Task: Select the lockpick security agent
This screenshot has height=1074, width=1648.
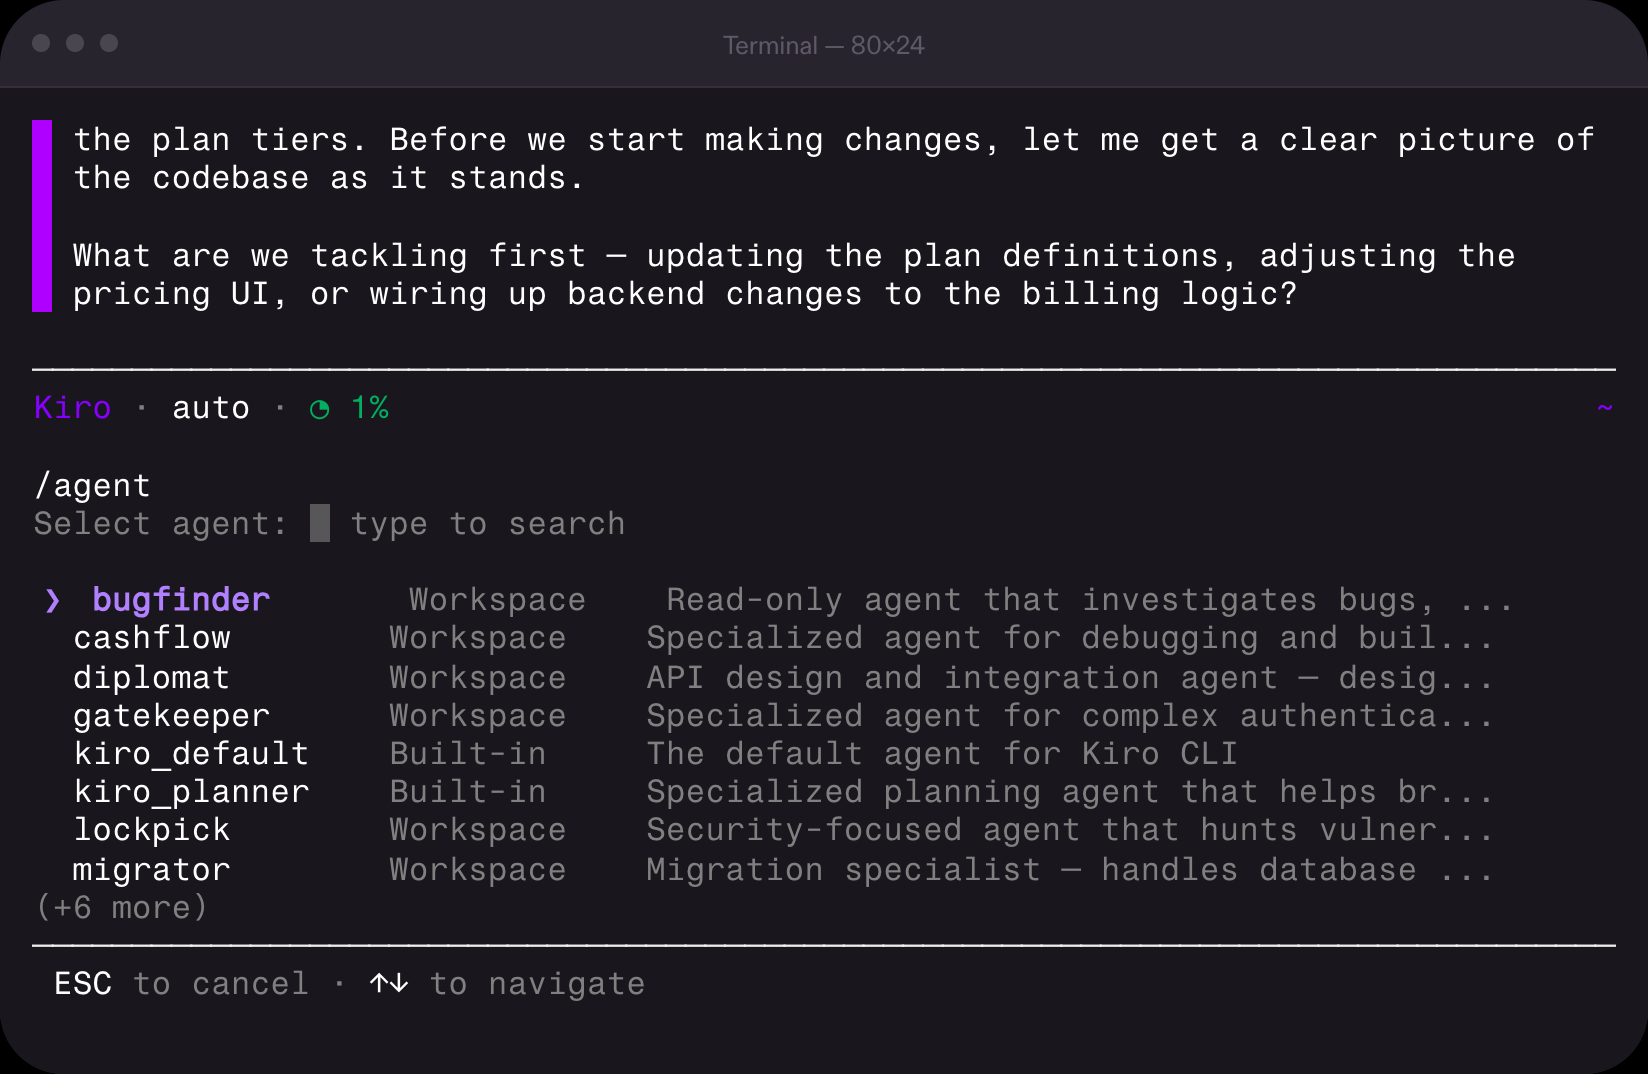Action: point(152,830)
